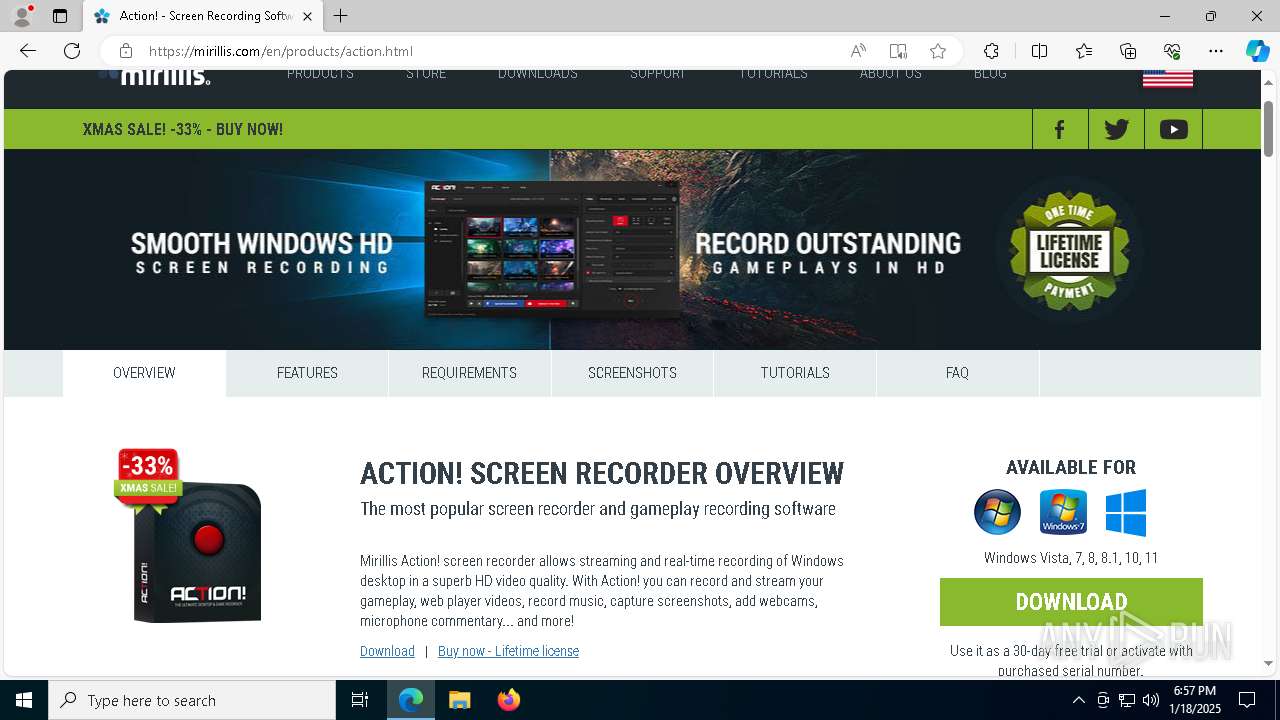Open volume control in tray
Screen dimensions: 1280x720
1151,700
